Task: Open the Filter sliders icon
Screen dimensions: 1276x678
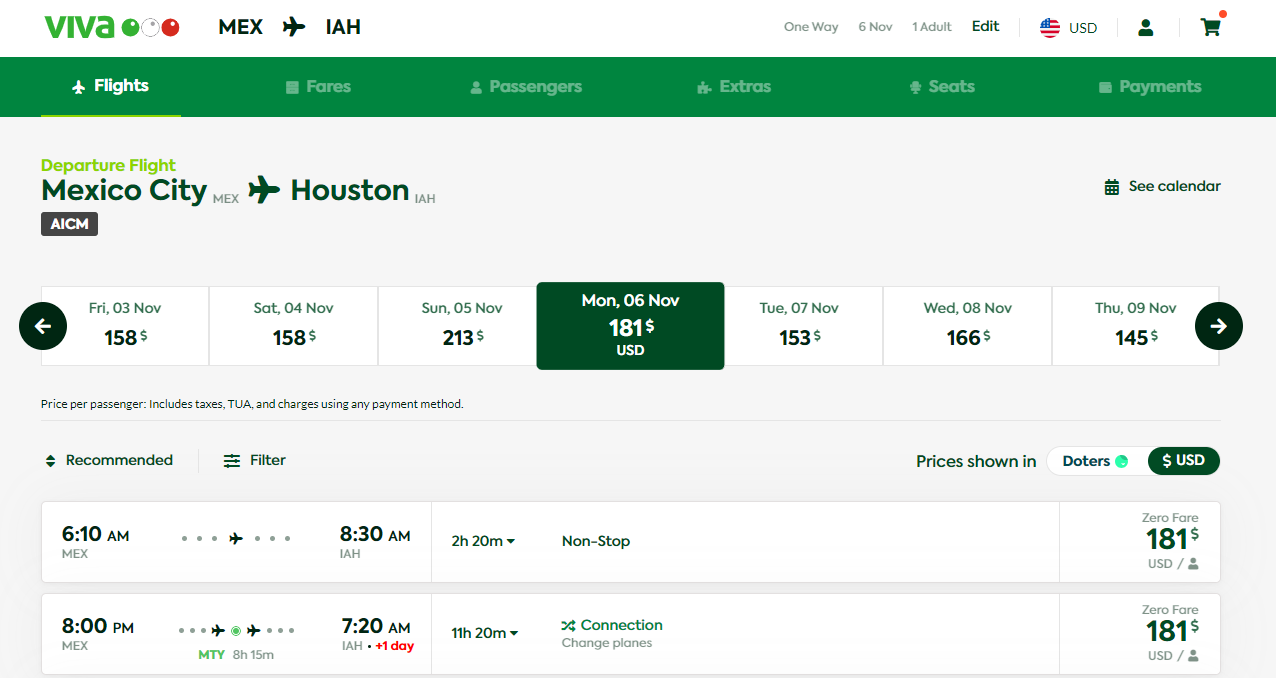Action: tap(232, 461)
